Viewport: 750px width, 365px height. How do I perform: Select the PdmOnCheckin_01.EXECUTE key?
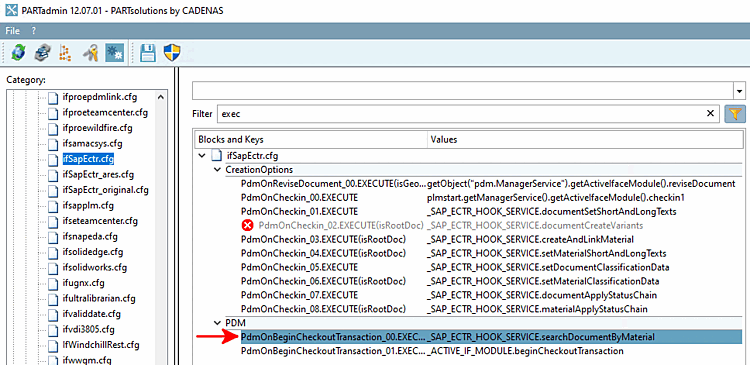(299, 211)
